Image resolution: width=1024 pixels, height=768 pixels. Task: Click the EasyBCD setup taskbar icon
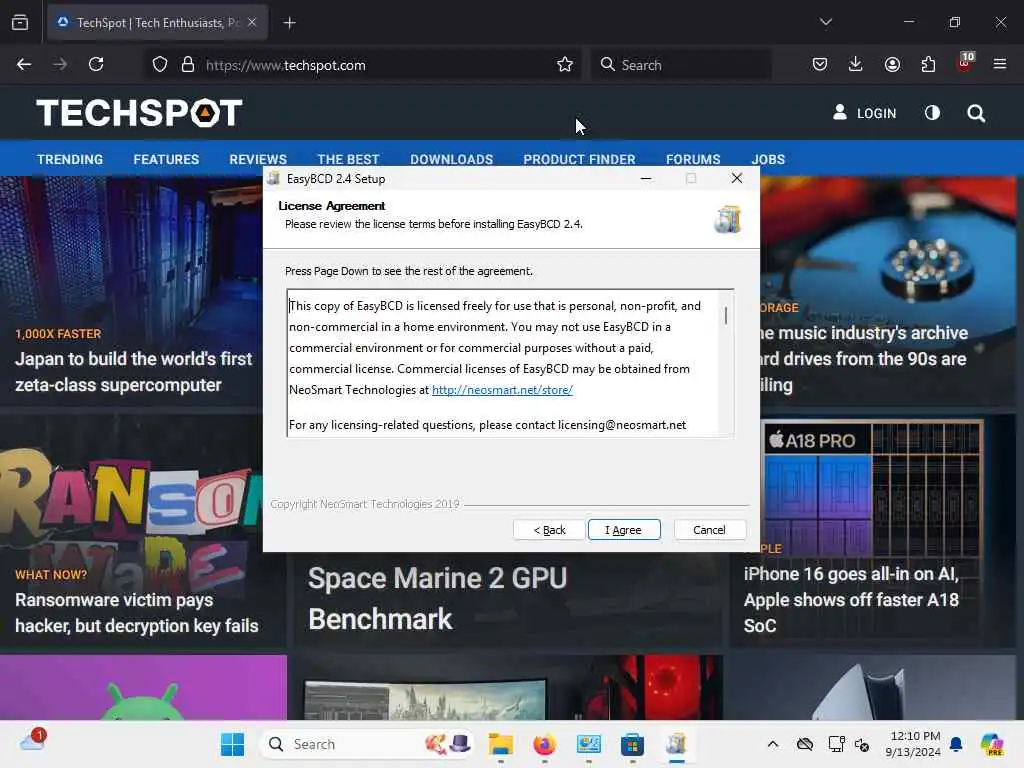677,744
